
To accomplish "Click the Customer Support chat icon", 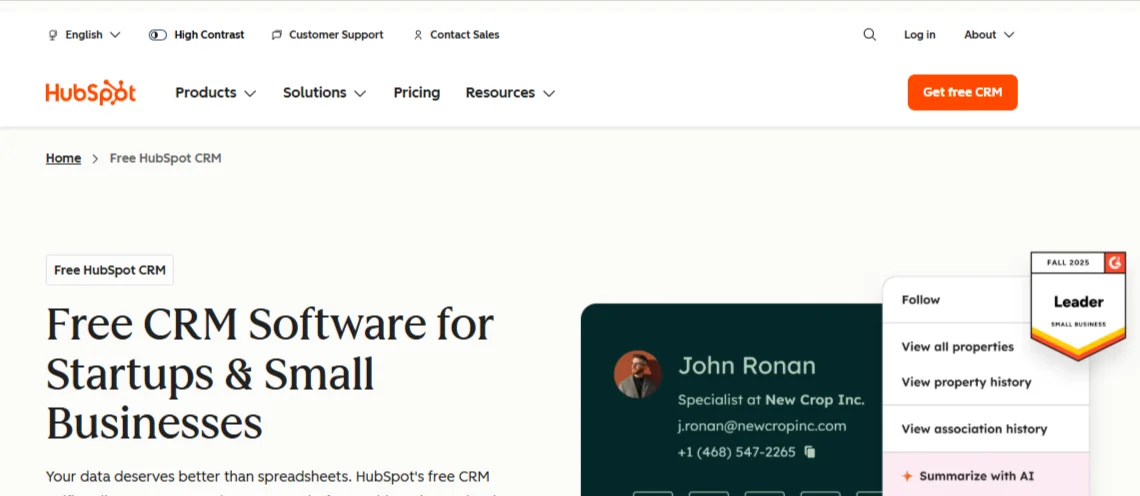I will [x=276, y=35].
